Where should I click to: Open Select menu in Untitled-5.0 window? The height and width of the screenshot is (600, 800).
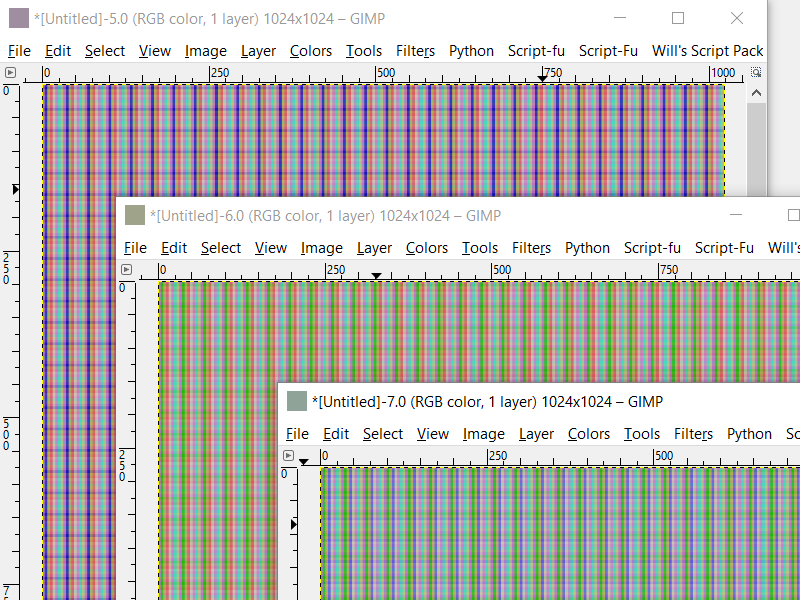coord(105,51)
